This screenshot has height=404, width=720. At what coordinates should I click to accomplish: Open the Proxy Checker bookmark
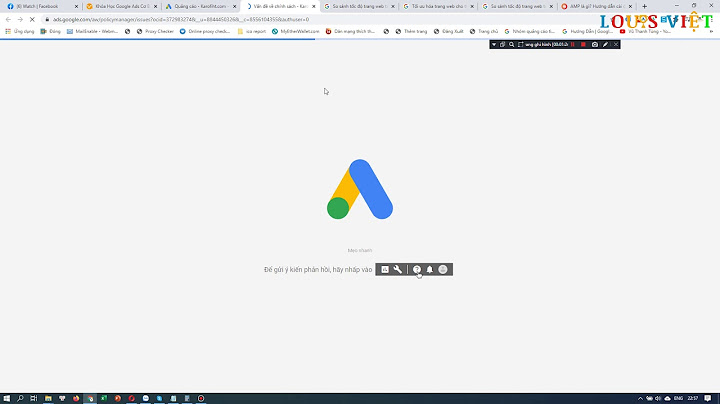[155, 31]
